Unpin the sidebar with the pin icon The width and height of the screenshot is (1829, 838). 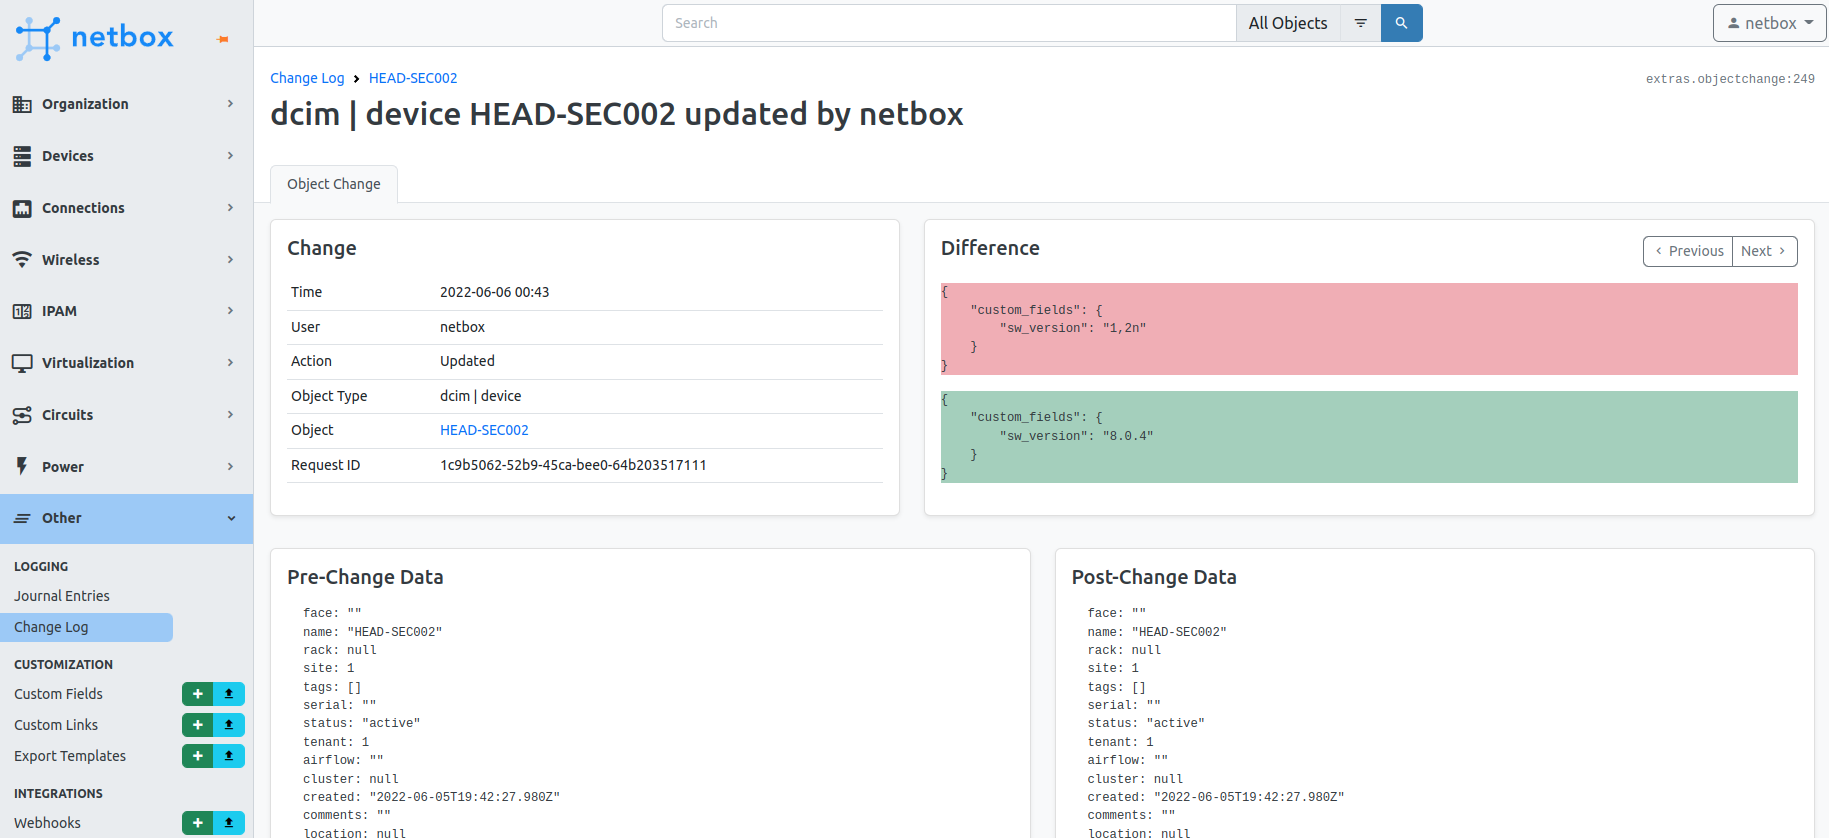point(223,39)
